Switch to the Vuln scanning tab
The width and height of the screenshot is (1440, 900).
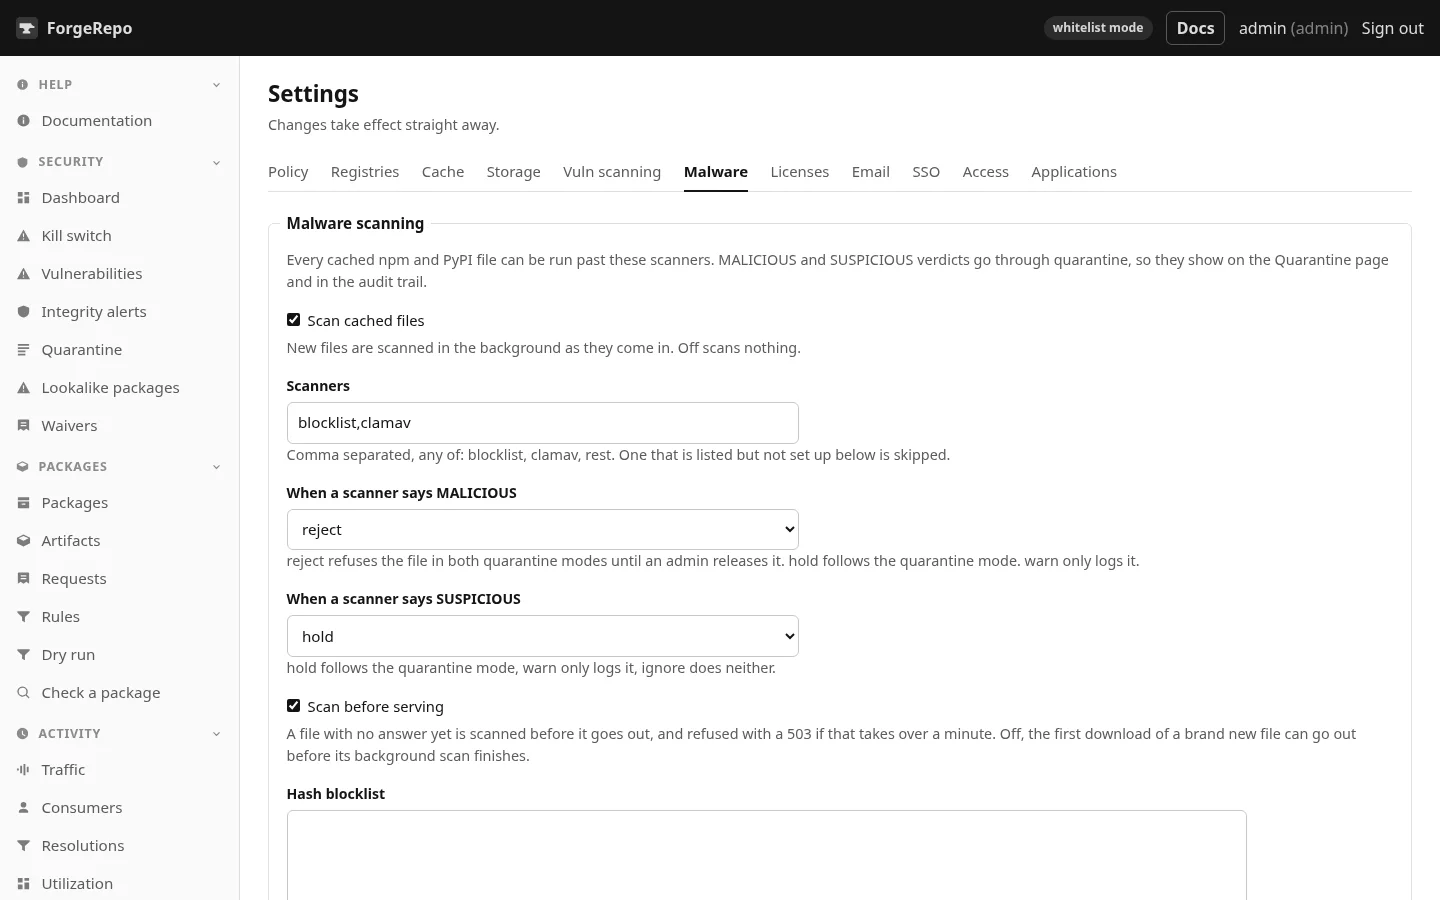pos(612,172)
